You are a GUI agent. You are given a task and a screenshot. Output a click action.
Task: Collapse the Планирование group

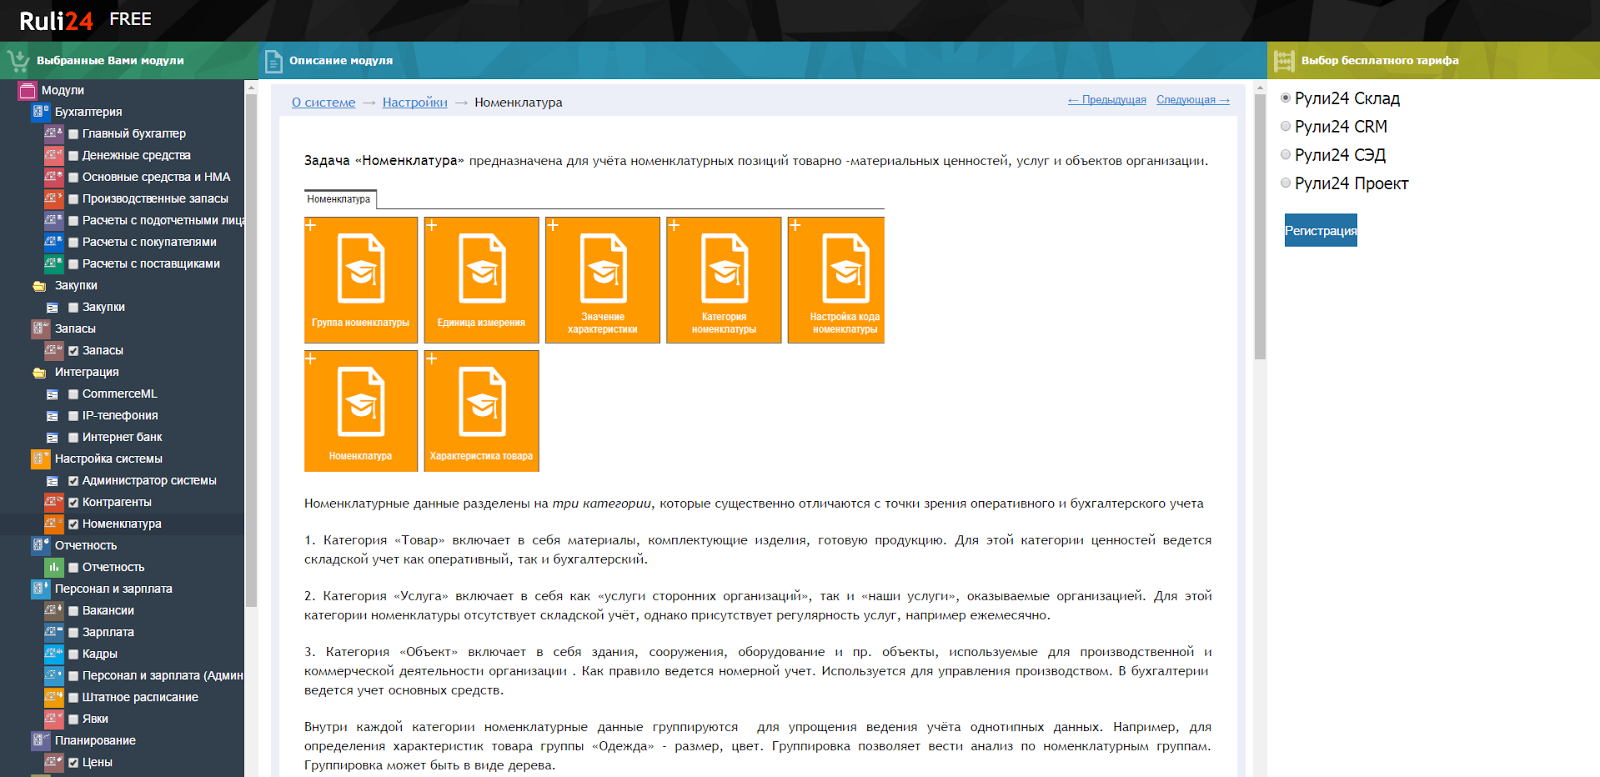pos(40,741)
